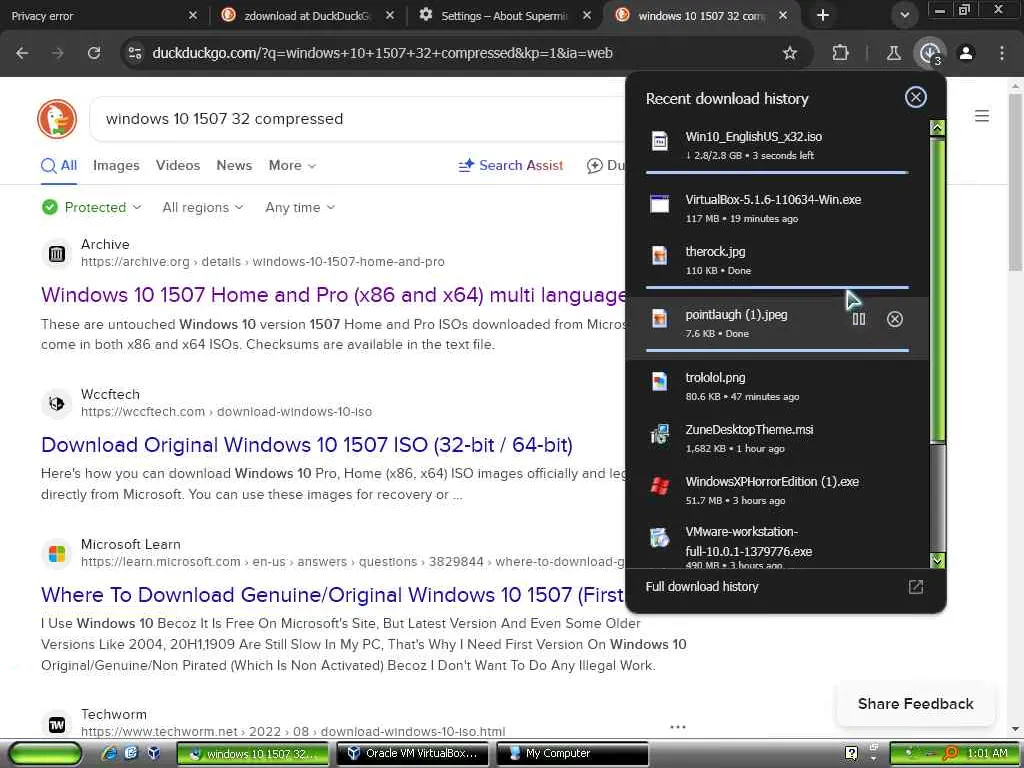This screenshot has width=1024, height=768.
Task: Select the News search tab
Action: pos(234,165)
